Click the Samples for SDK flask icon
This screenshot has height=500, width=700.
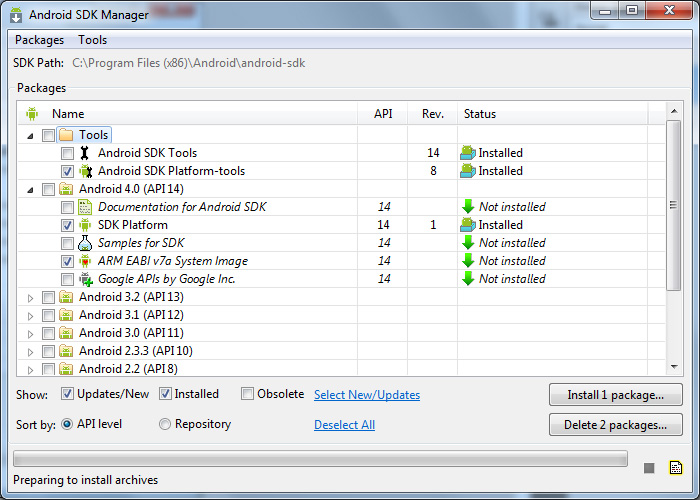(x=85, y=243)
